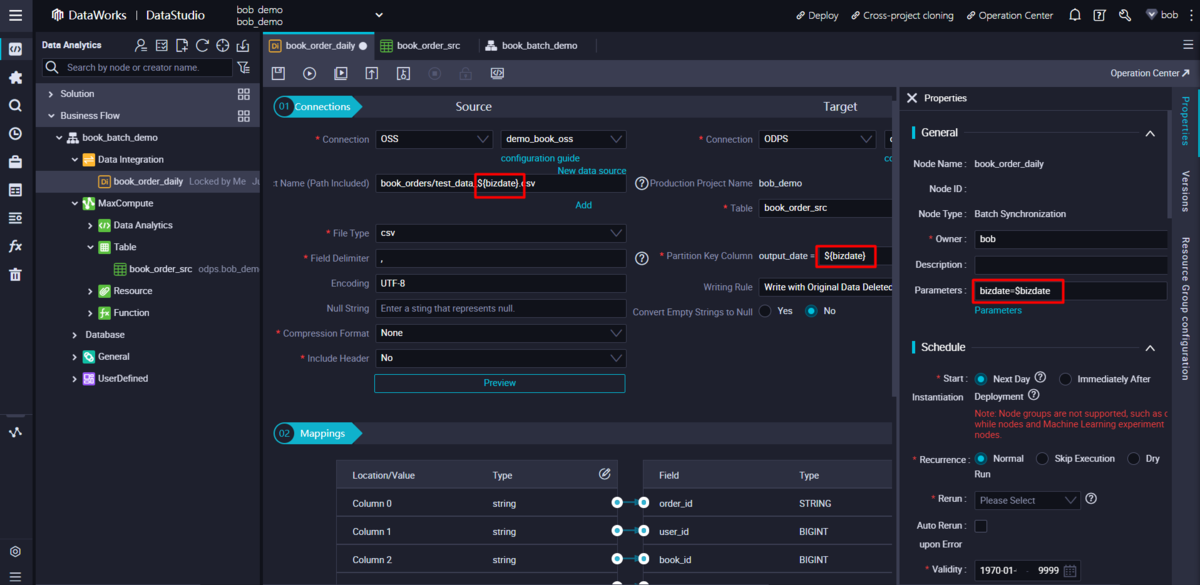
Task: Click run with parameters toolbar icon
Action: [341, 73]
